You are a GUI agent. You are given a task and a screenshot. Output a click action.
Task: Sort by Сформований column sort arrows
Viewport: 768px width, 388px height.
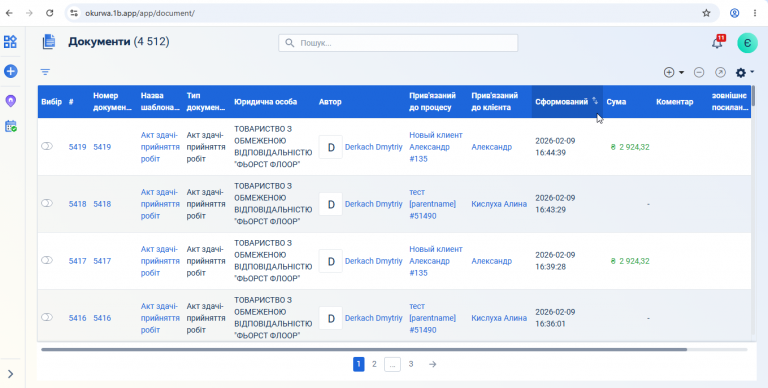point(595,100)
